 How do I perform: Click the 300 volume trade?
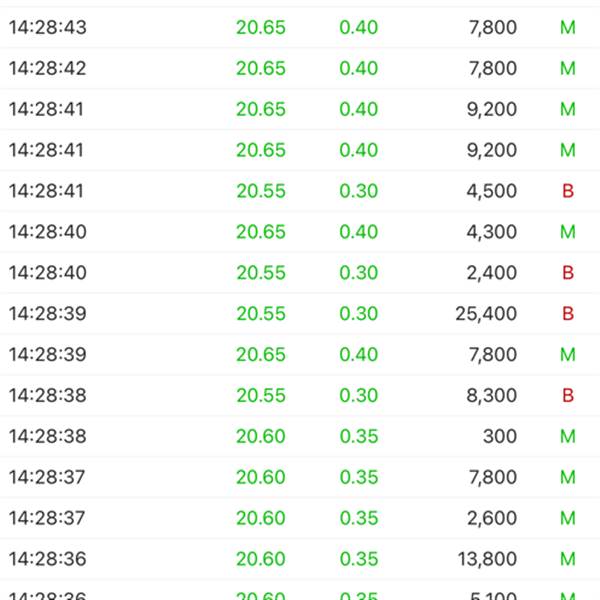(502, 437)
